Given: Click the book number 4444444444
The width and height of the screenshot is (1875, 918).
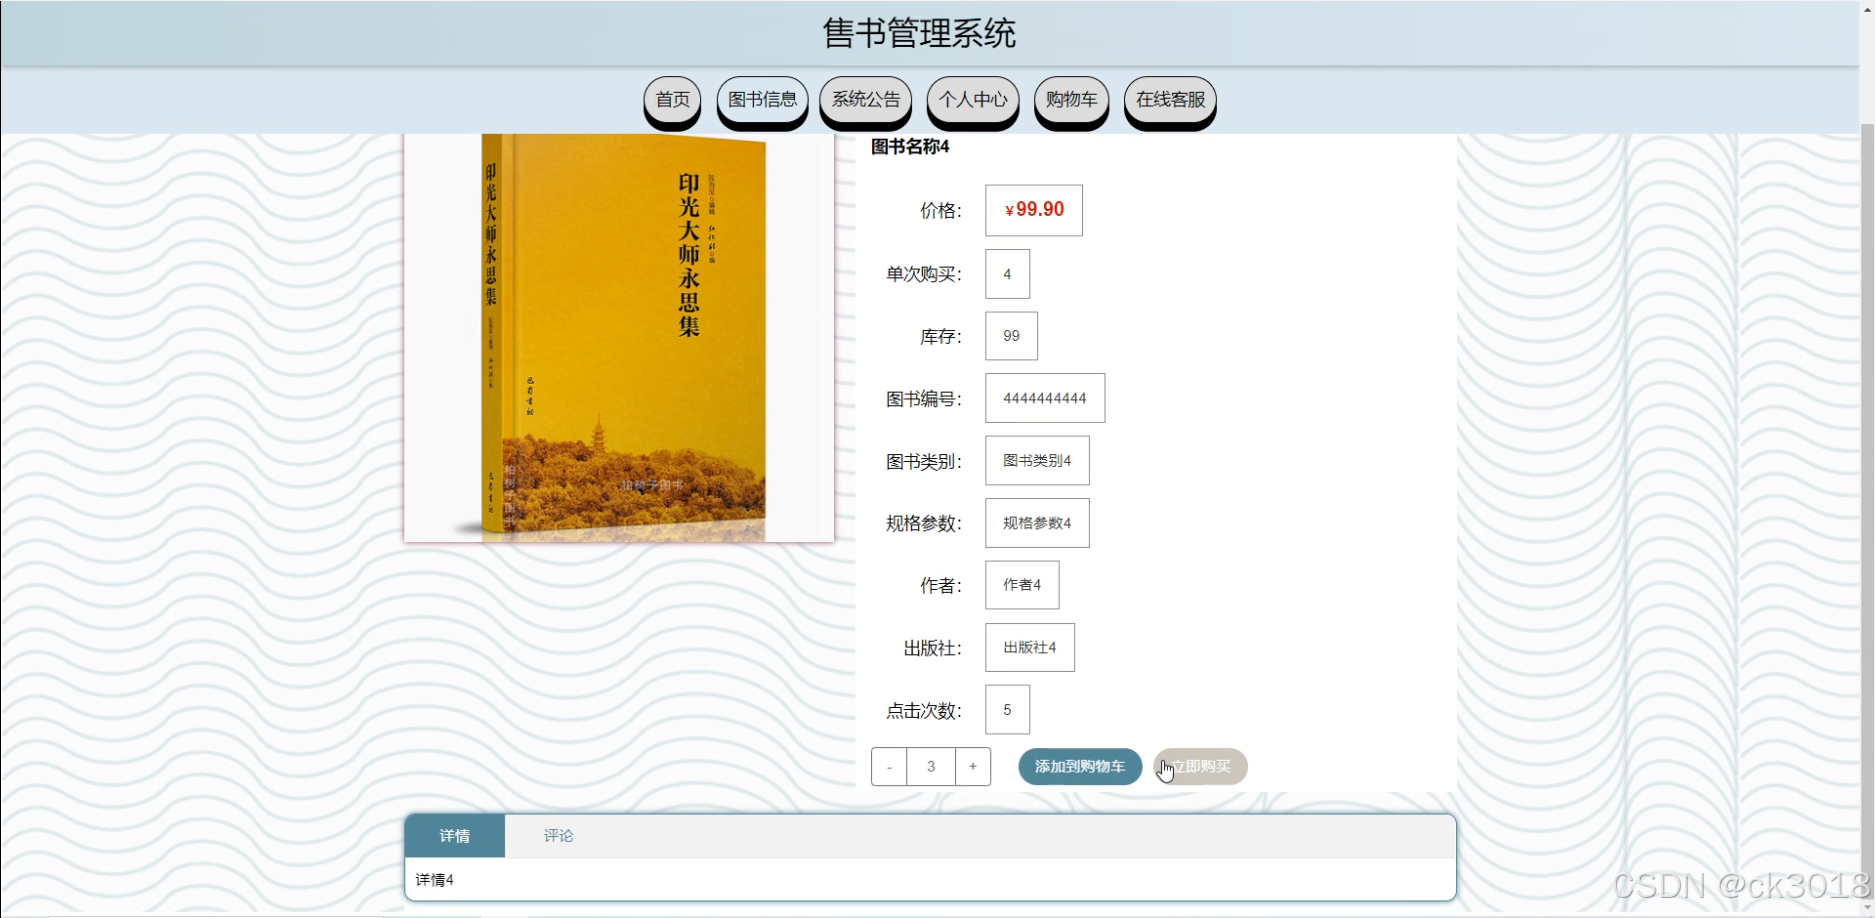Looking at the screenshot, I should (1045, 398).
